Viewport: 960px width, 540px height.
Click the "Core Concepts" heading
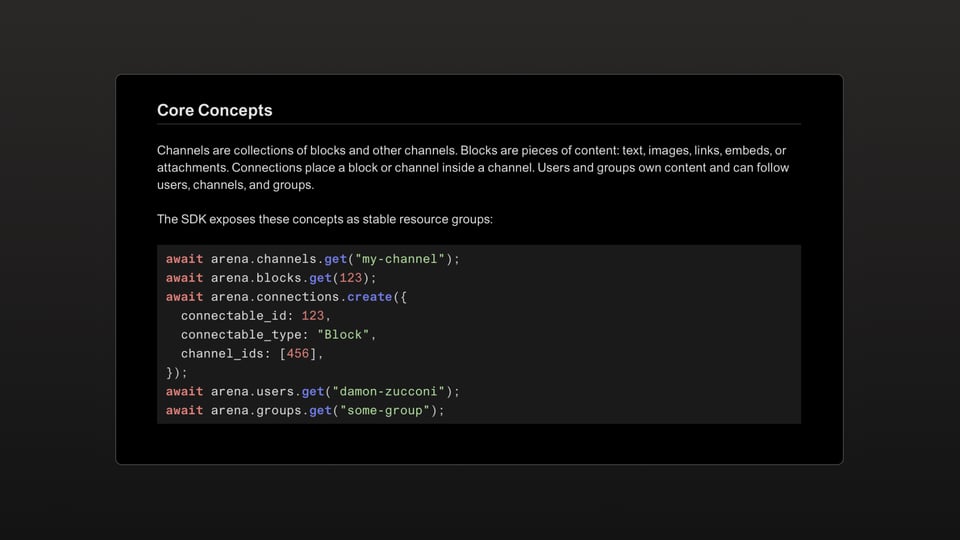(214, 110)
